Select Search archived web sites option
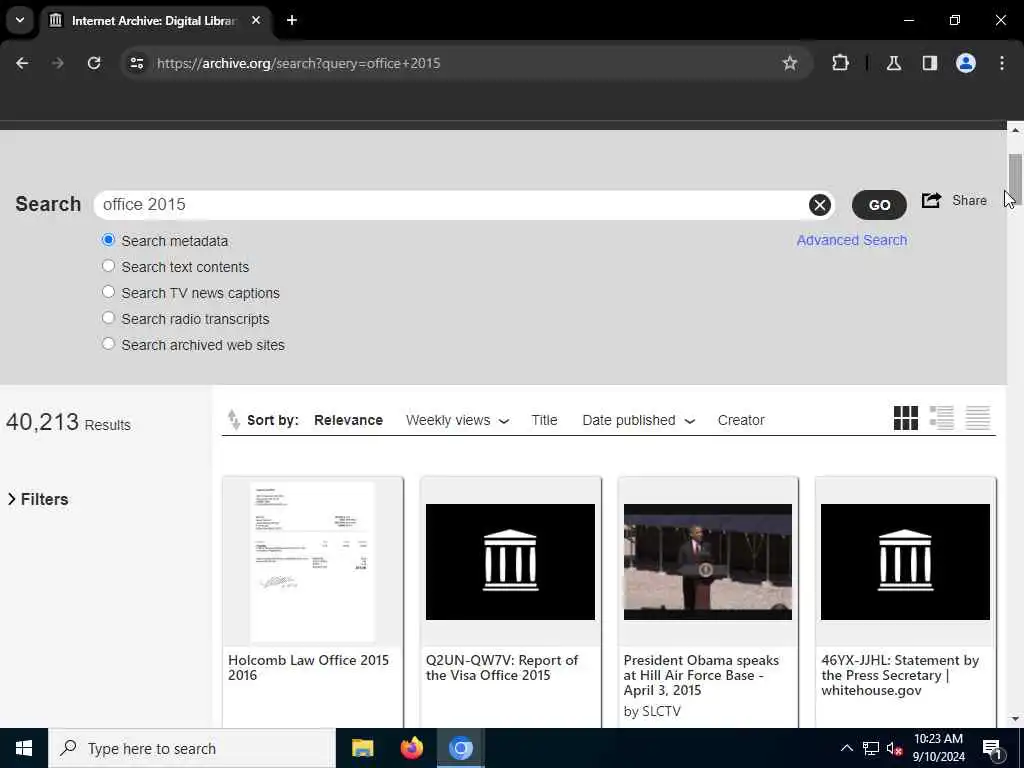 [108, 344]
